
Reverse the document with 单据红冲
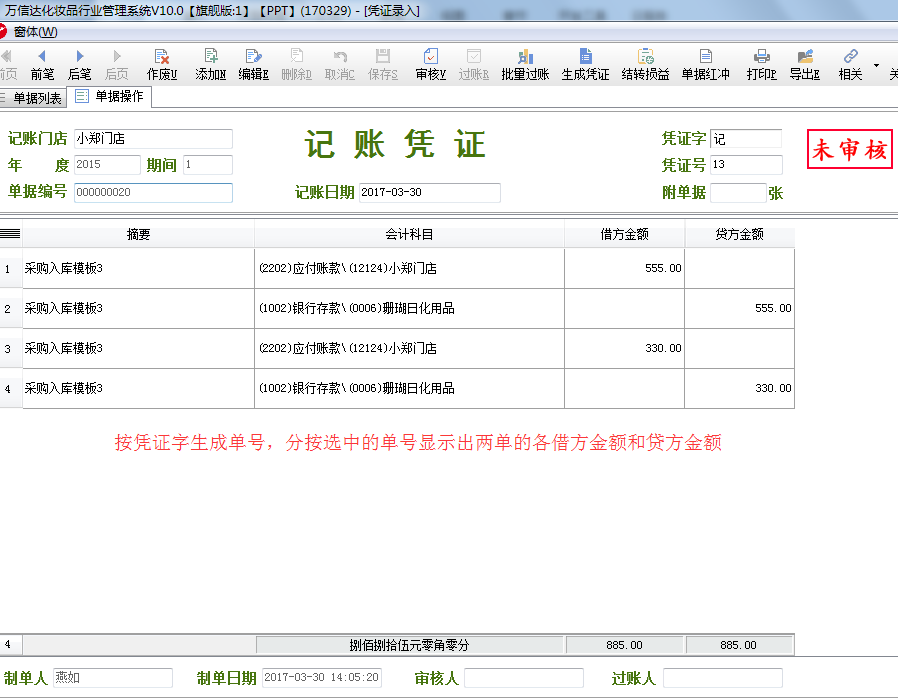click(706, 65)
